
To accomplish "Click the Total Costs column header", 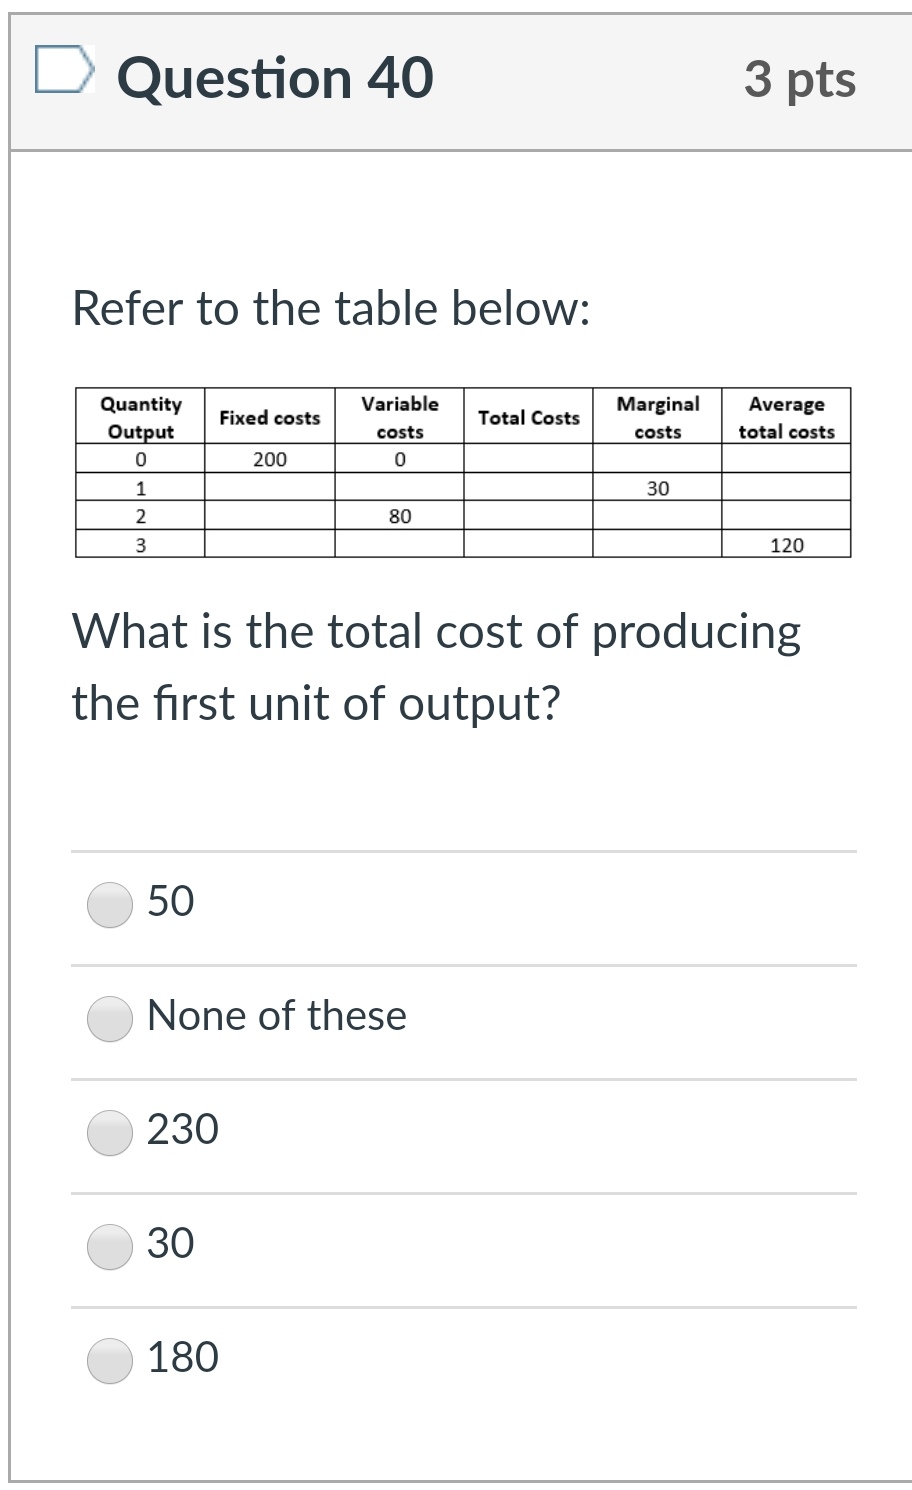I will 529,417.
